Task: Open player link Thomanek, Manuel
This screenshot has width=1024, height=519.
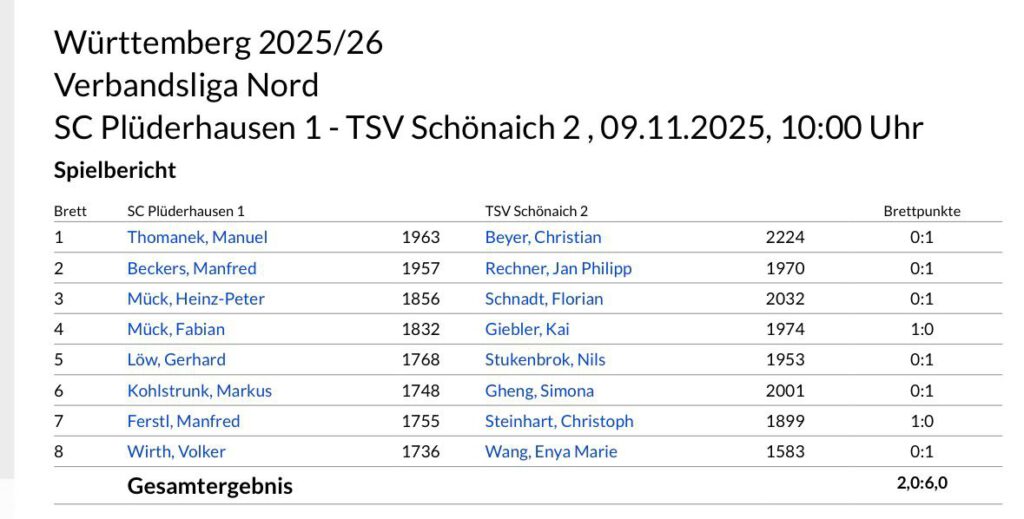Action: 197,238
